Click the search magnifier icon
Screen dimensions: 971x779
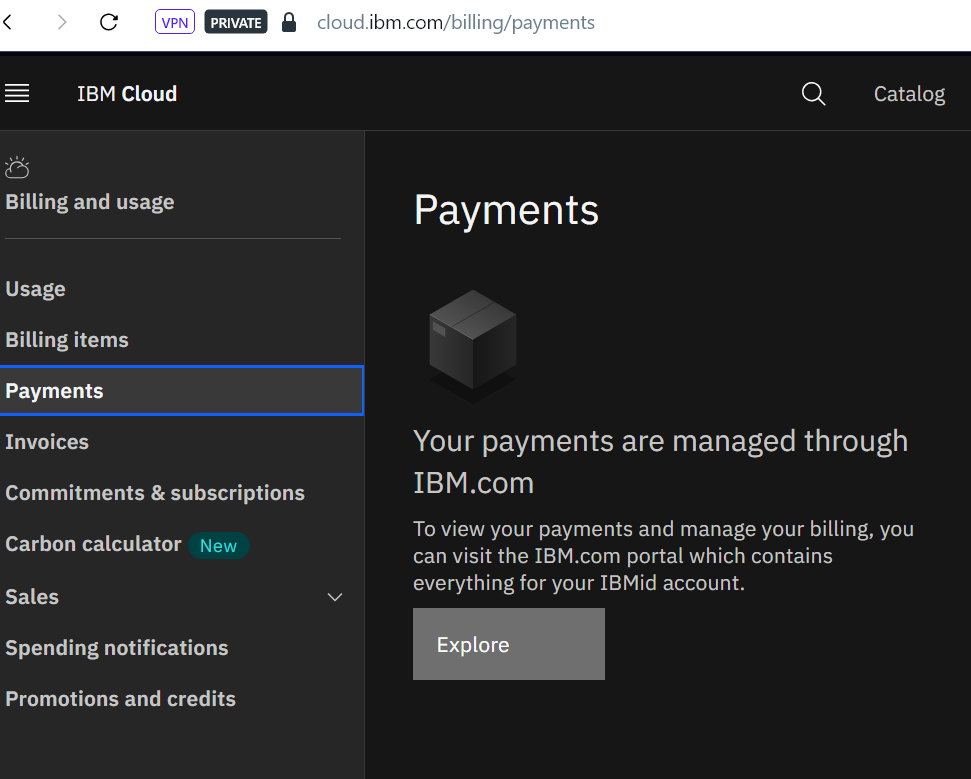(x=813, y=94)
